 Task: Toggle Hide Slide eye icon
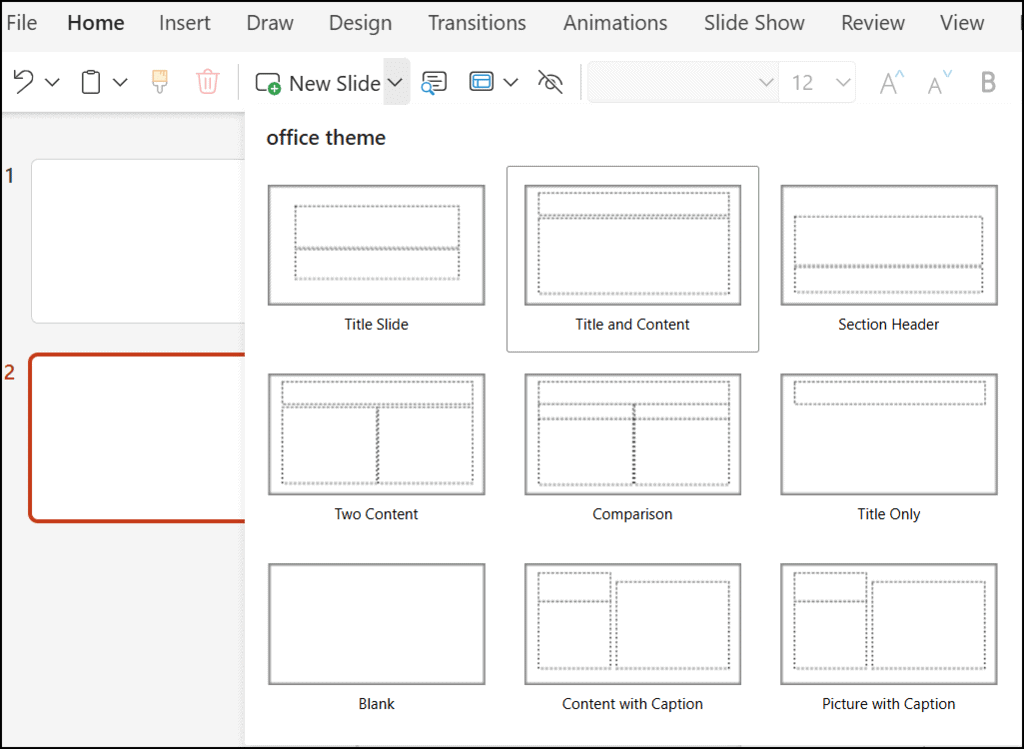click(x=550, y=82)
